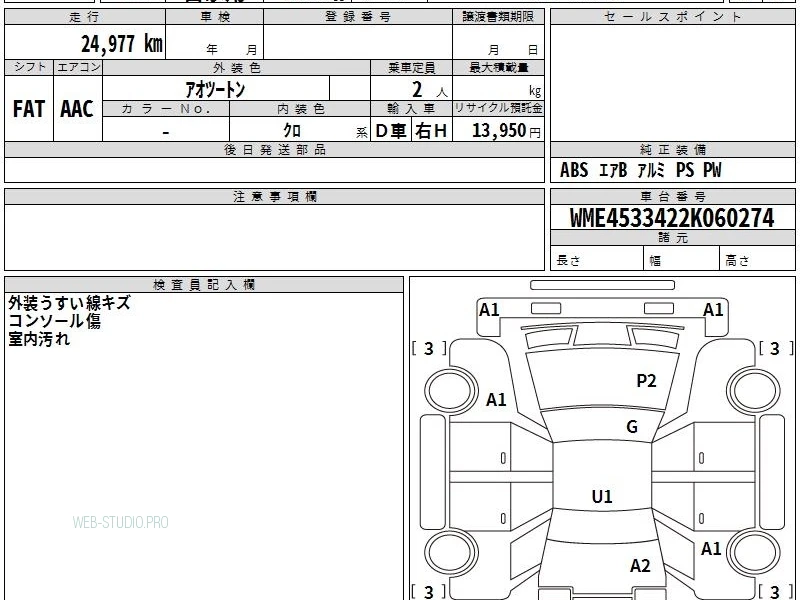Image resolution: width=800 pixels, height=600 pixels.
Task: Select inspector note 室内汚れ
Action: click(x=39, y=339)
